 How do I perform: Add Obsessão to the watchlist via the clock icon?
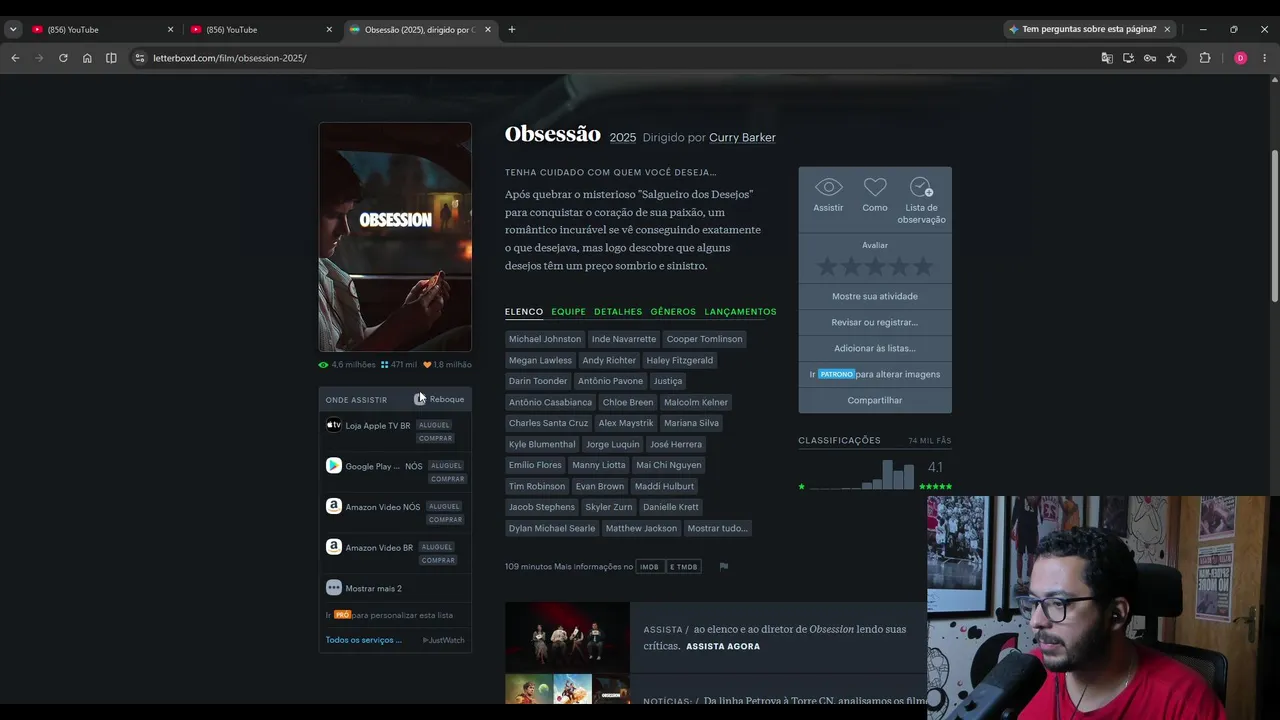921,187
